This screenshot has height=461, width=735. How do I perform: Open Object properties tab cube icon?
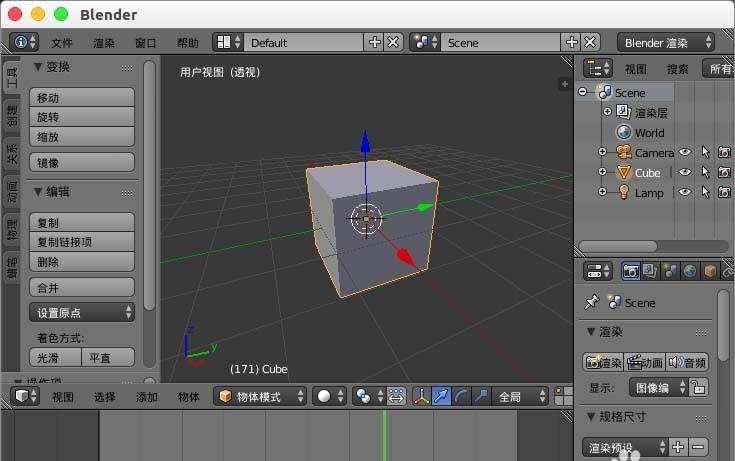710,271
